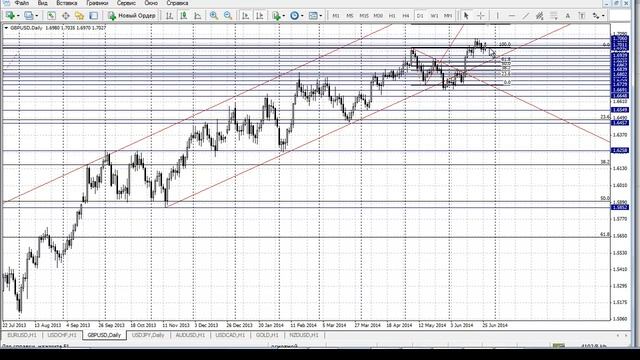Expand the Indicators dropdown arrow
This screenshot has height=360, width=640.
[x=284, y=16]
